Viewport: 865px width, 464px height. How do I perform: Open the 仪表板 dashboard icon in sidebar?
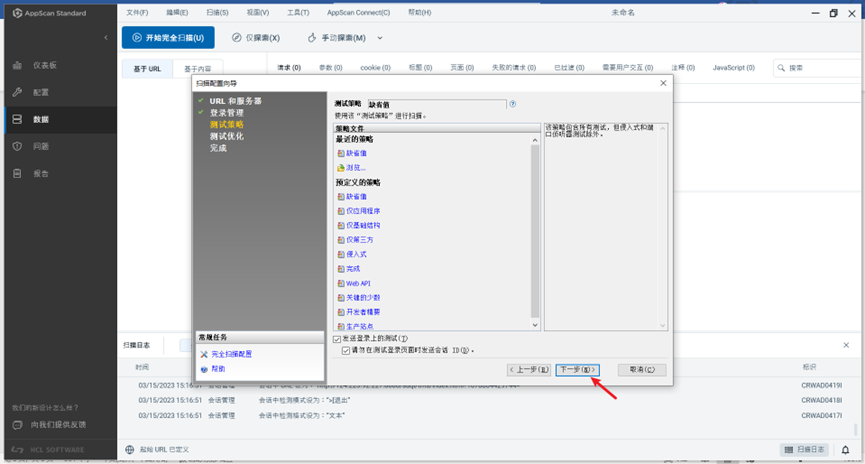(x=17, y=65)
